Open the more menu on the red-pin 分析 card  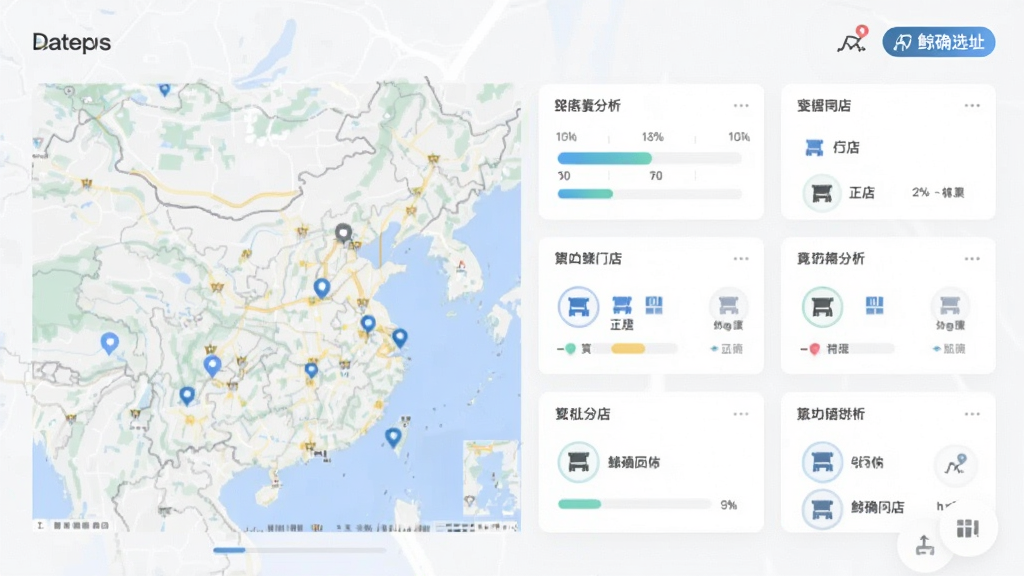pyautogui.click(x=972, y=259)
